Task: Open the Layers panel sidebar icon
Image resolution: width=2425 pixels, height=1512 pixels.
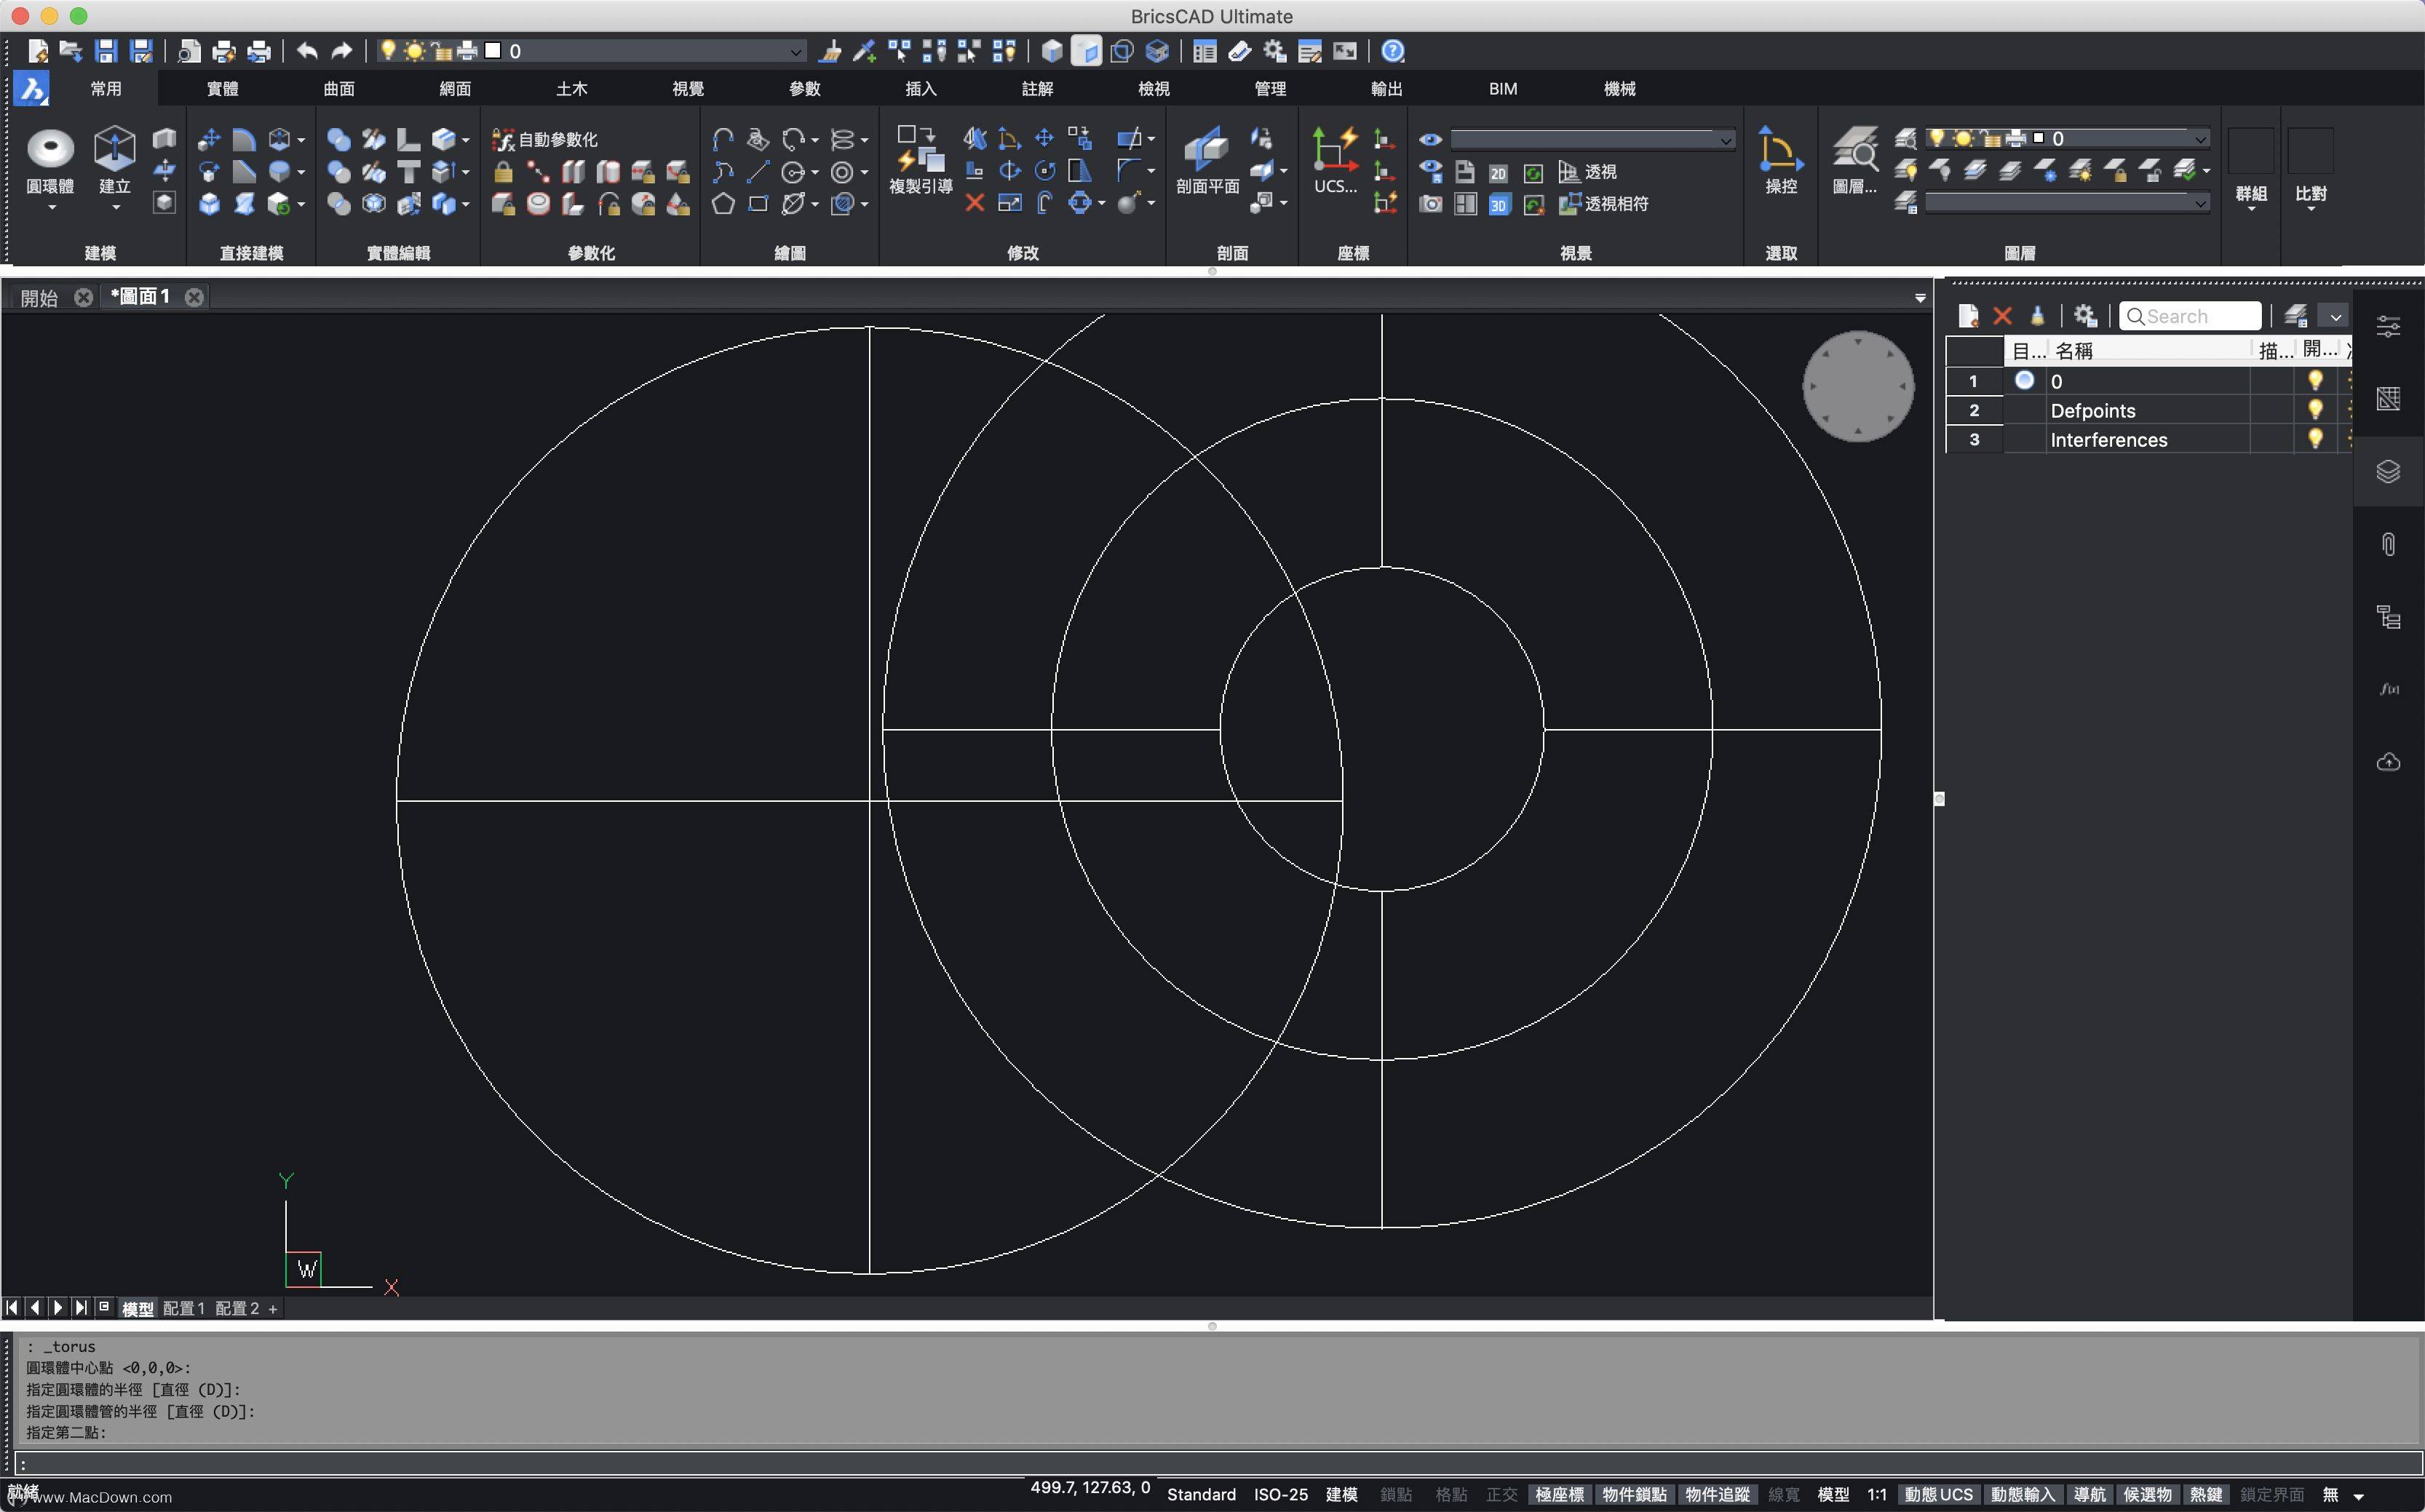Action: click(x=2388, y=471)
